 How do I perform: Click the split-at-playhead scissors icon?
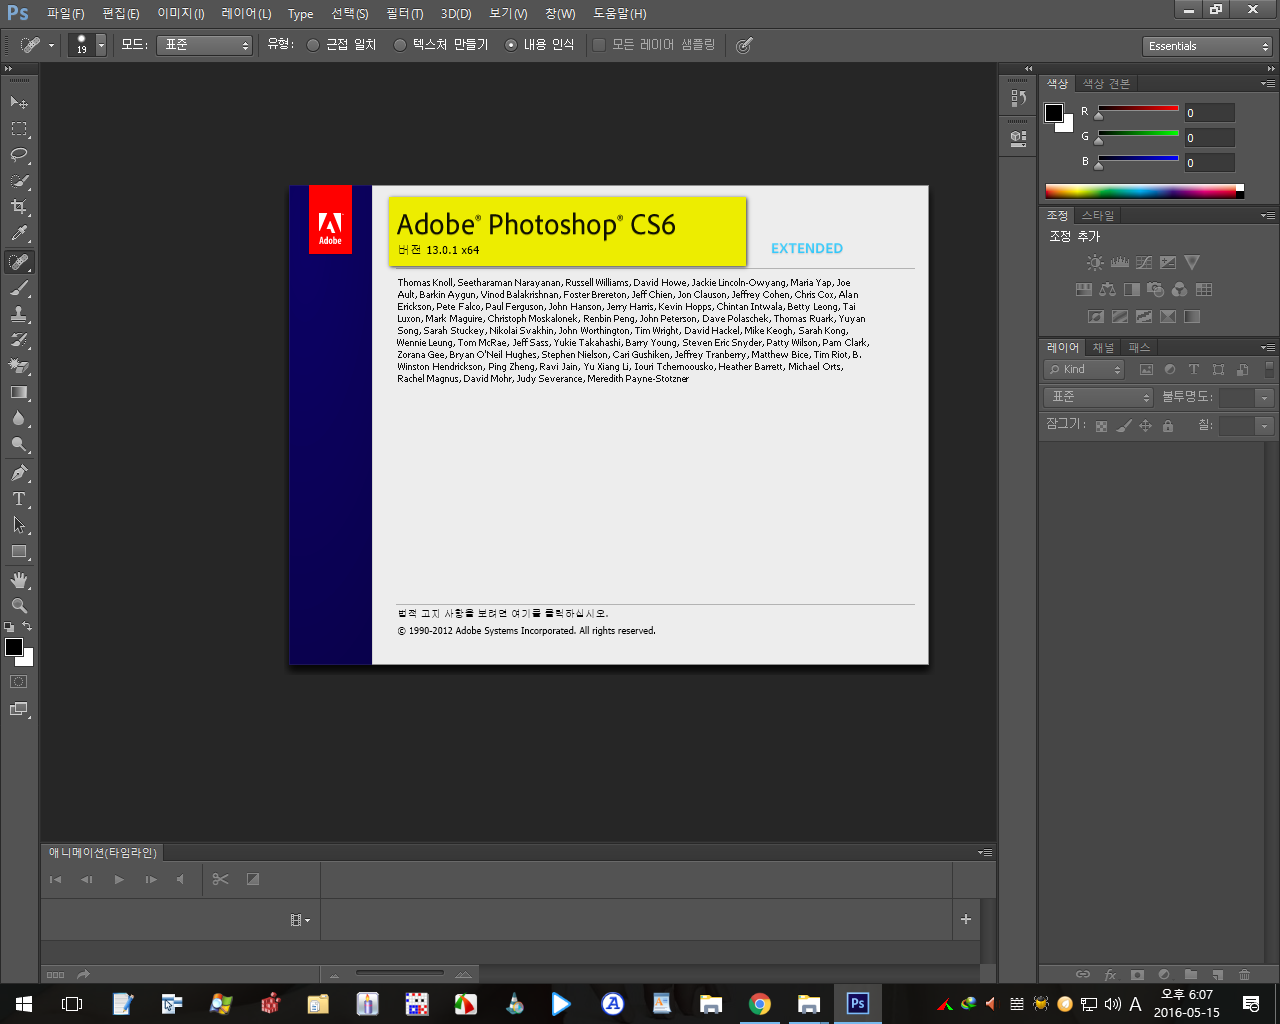click(x=220, y=879)
